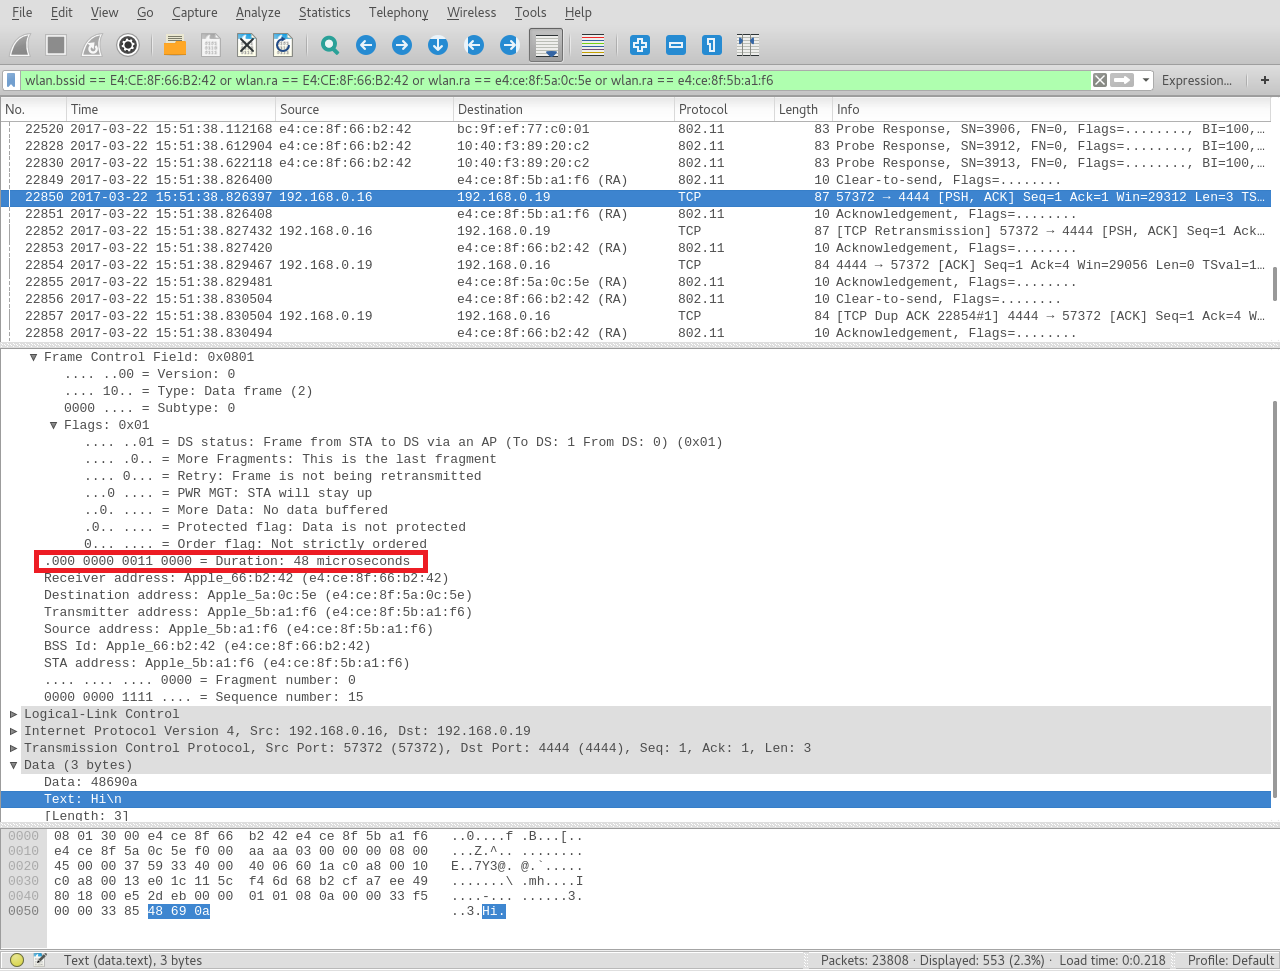Click the filter bookmark icon
Viewport: 1280px width, 971px height.
[x=11, y=80]
